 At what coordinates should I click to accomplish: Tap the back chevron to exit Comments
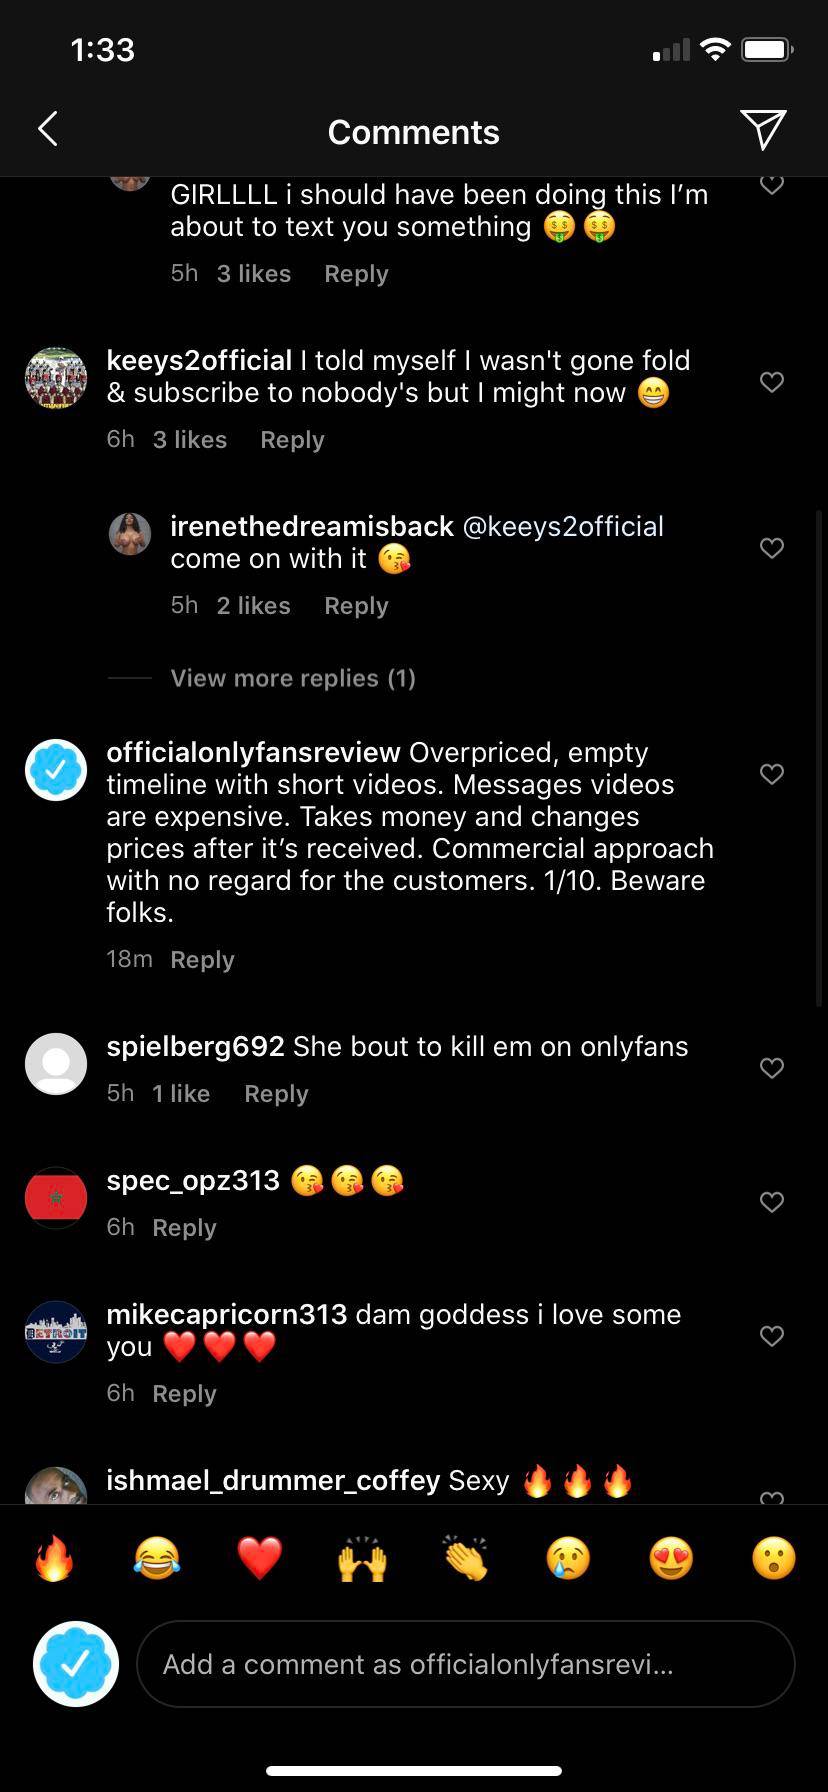point(47,129)
